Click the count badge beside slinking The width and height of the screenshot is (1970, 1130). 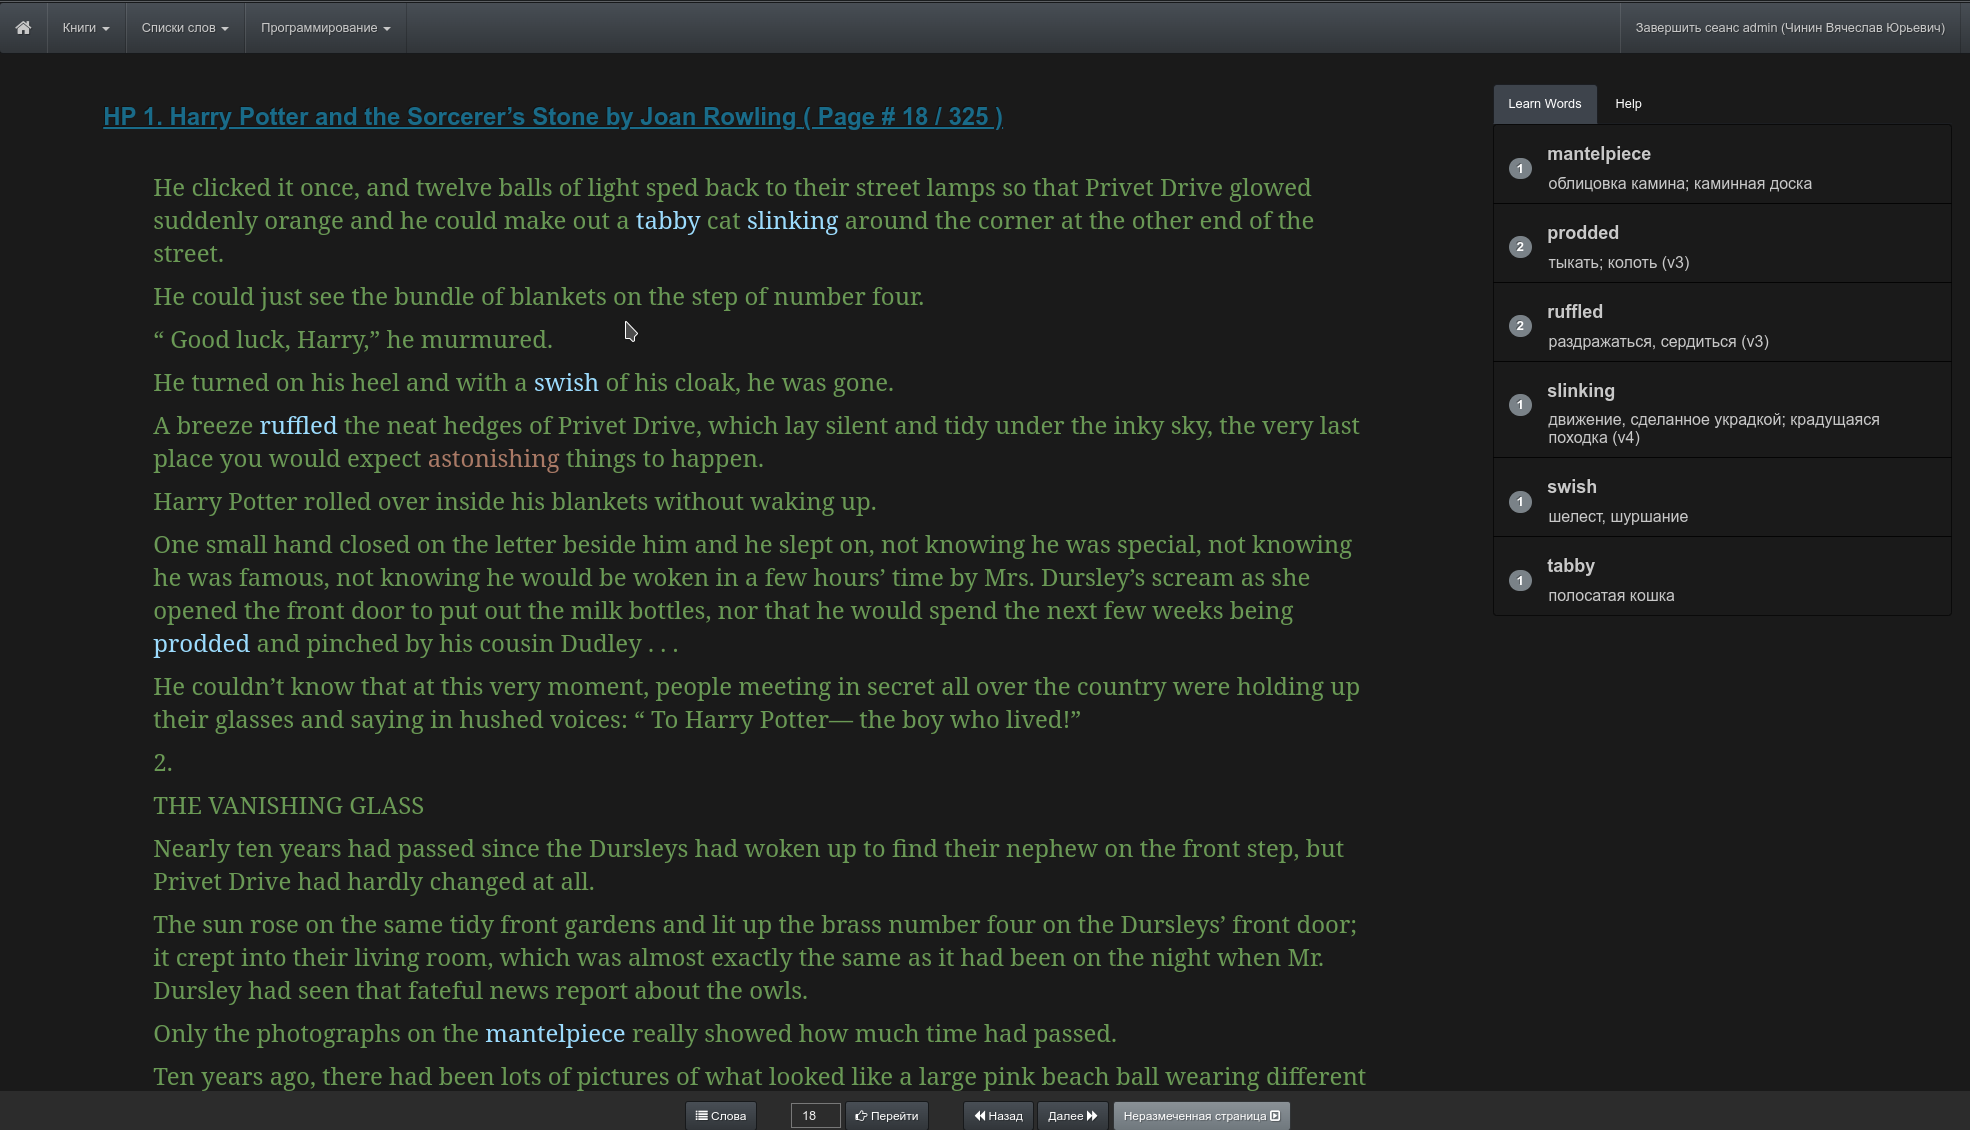(x=1519, y=405)
